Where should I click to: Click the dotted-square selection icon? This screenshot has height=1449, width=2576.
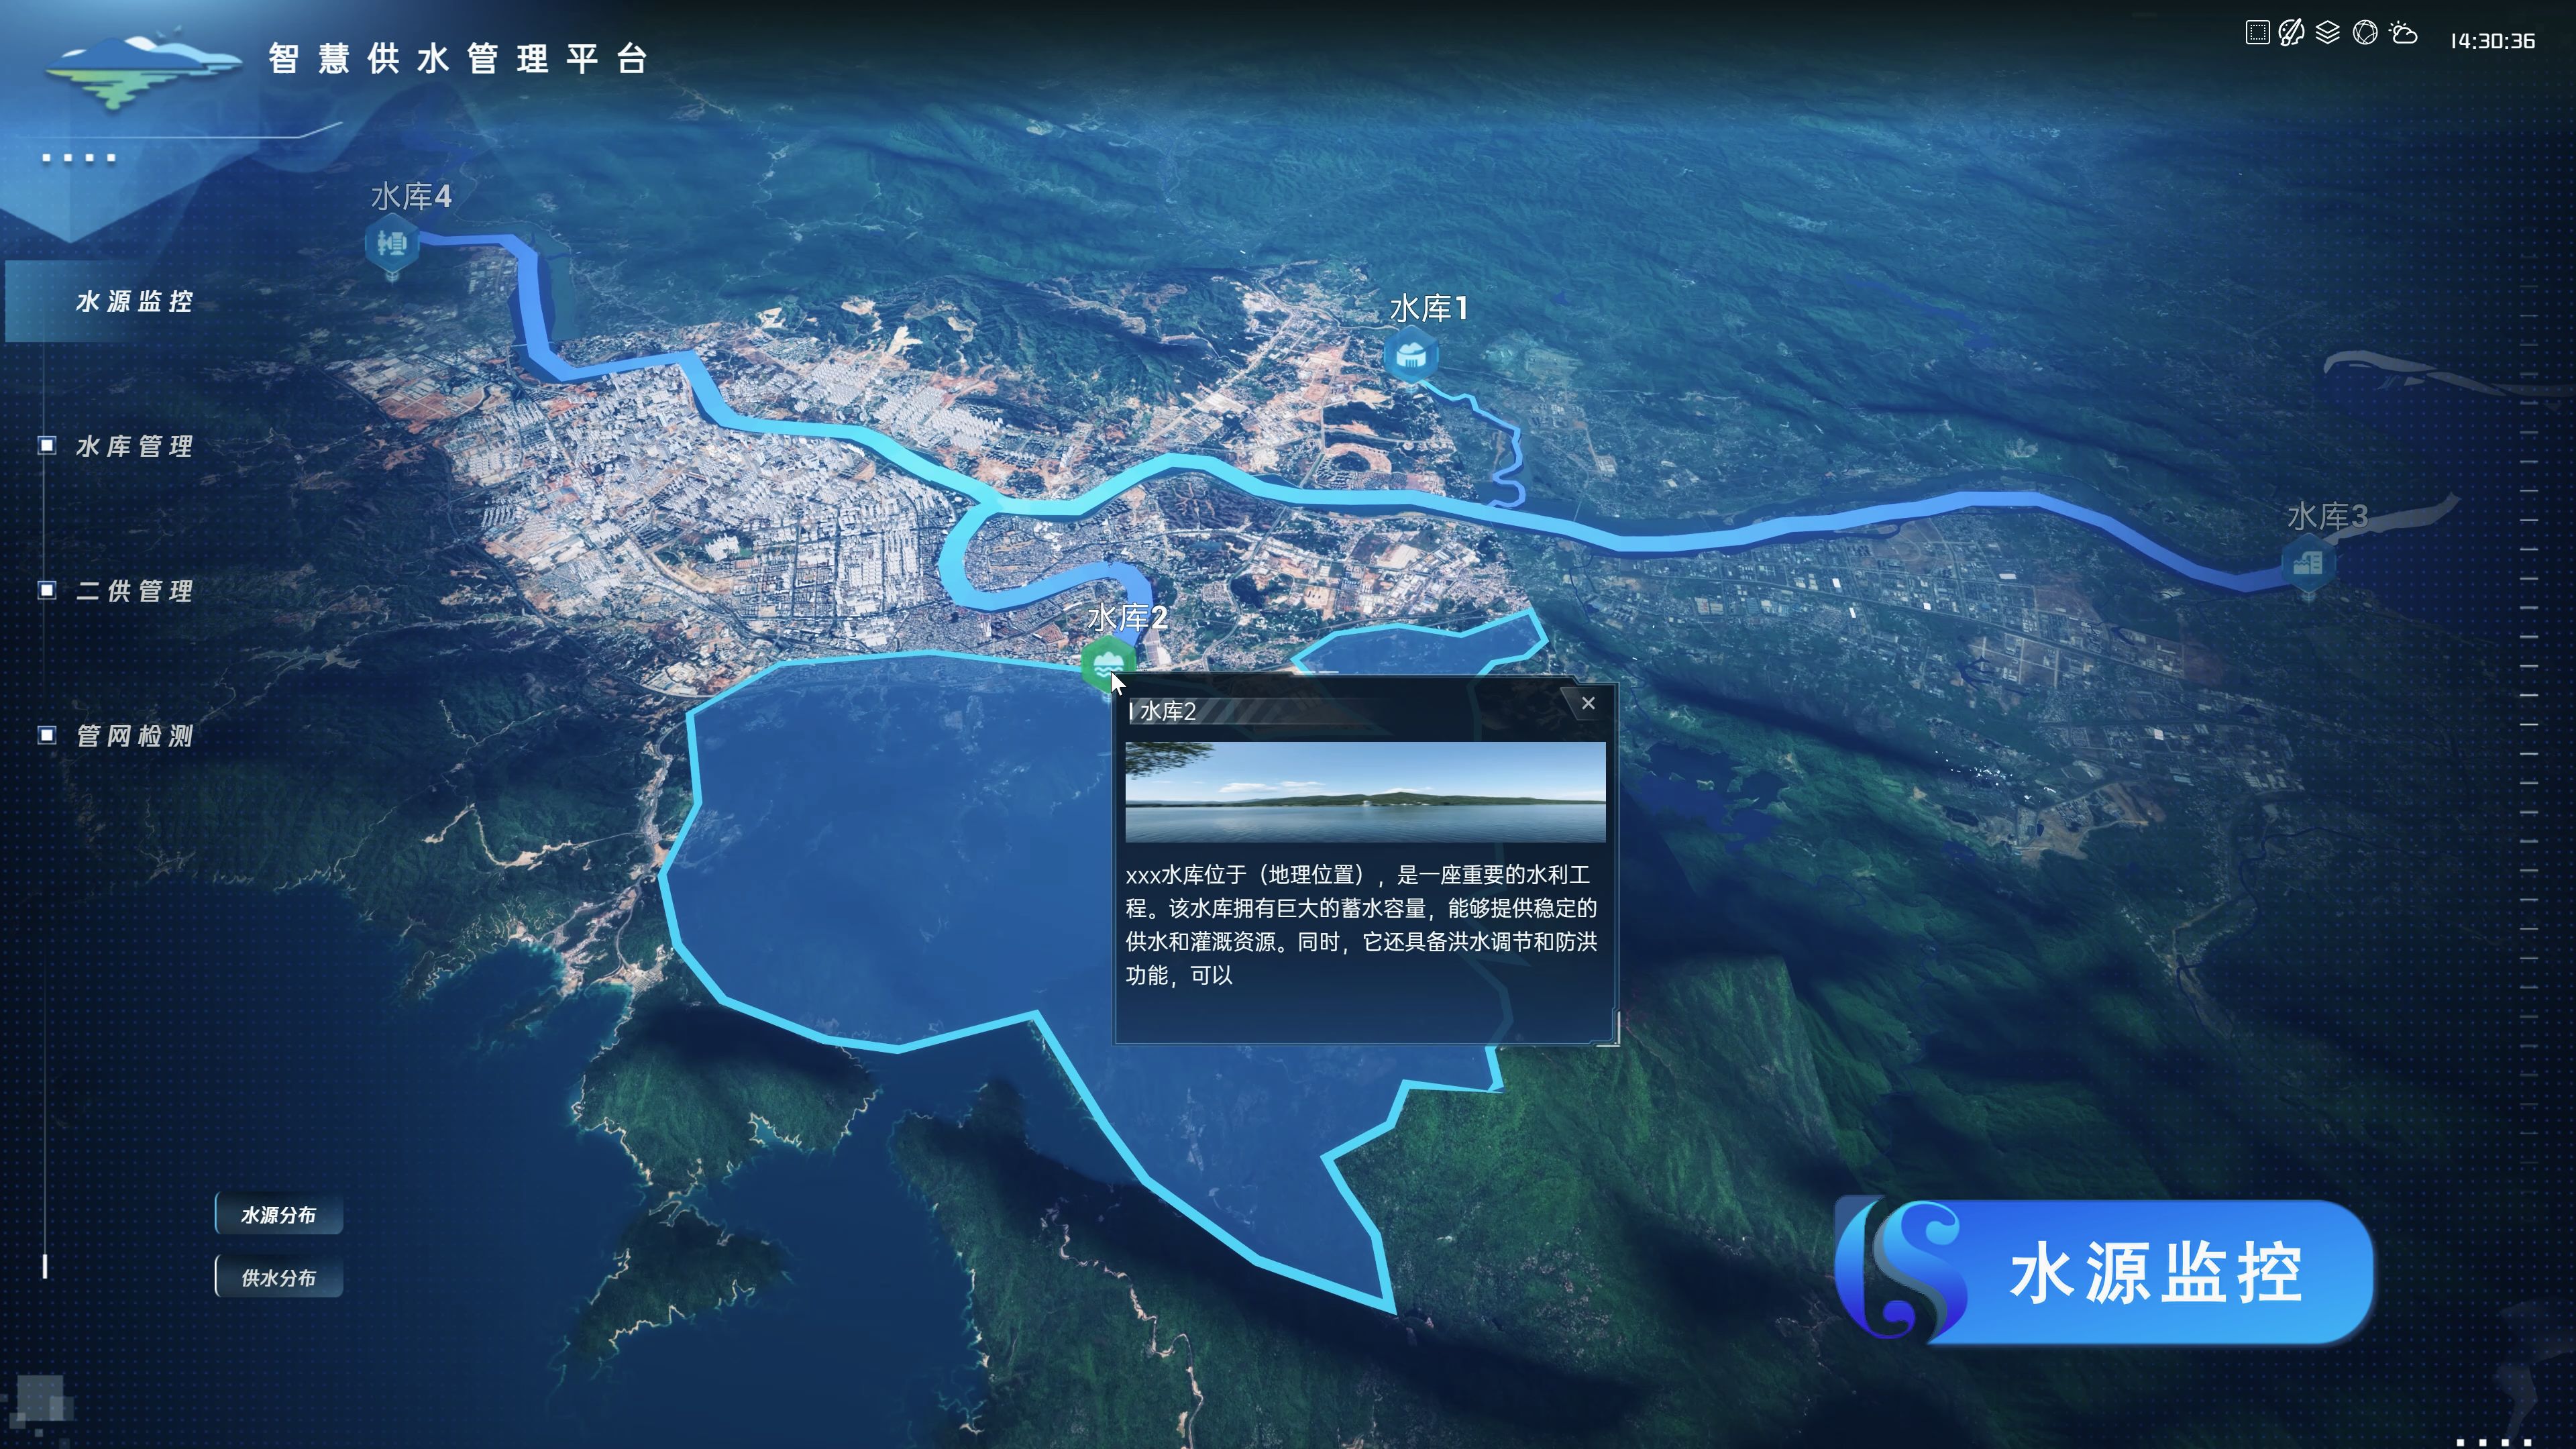(2257, 33)
